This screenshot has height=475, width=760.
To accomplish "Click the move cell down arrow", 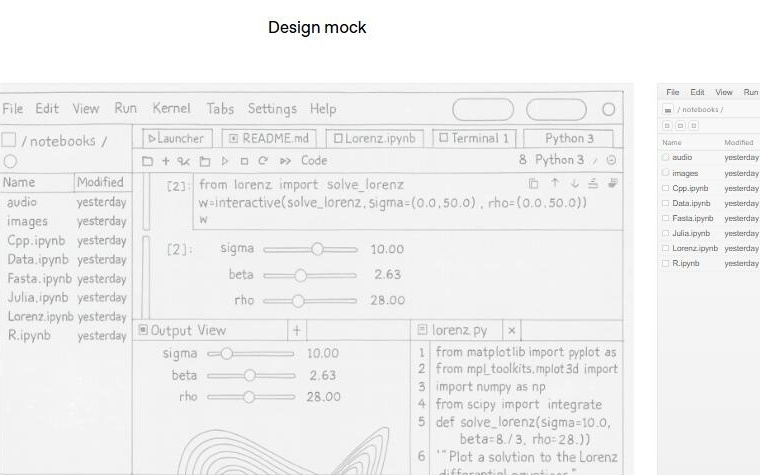I will 575,184.
